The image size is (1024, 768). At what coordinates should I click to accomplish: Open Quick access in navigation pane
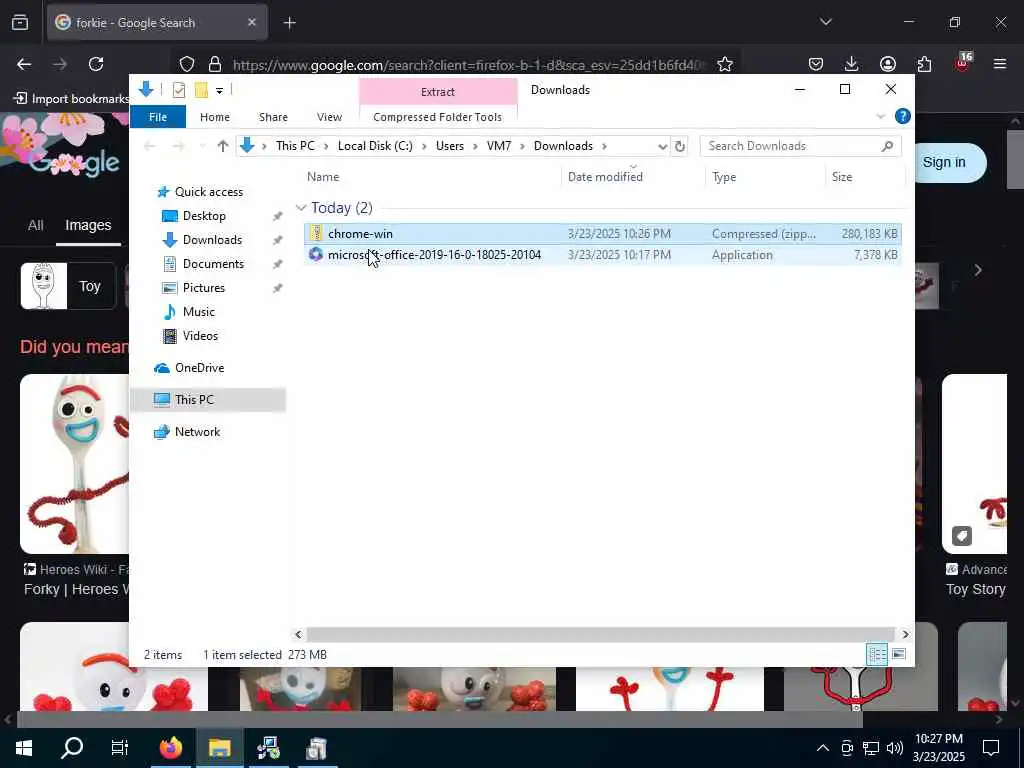208,192
